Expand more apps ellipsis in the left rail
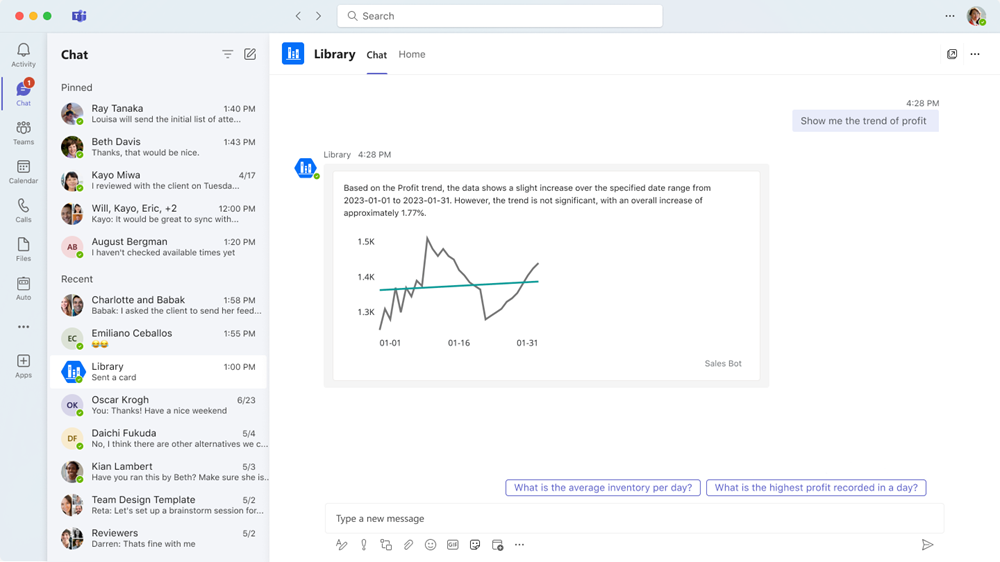 tap(23, 327)
